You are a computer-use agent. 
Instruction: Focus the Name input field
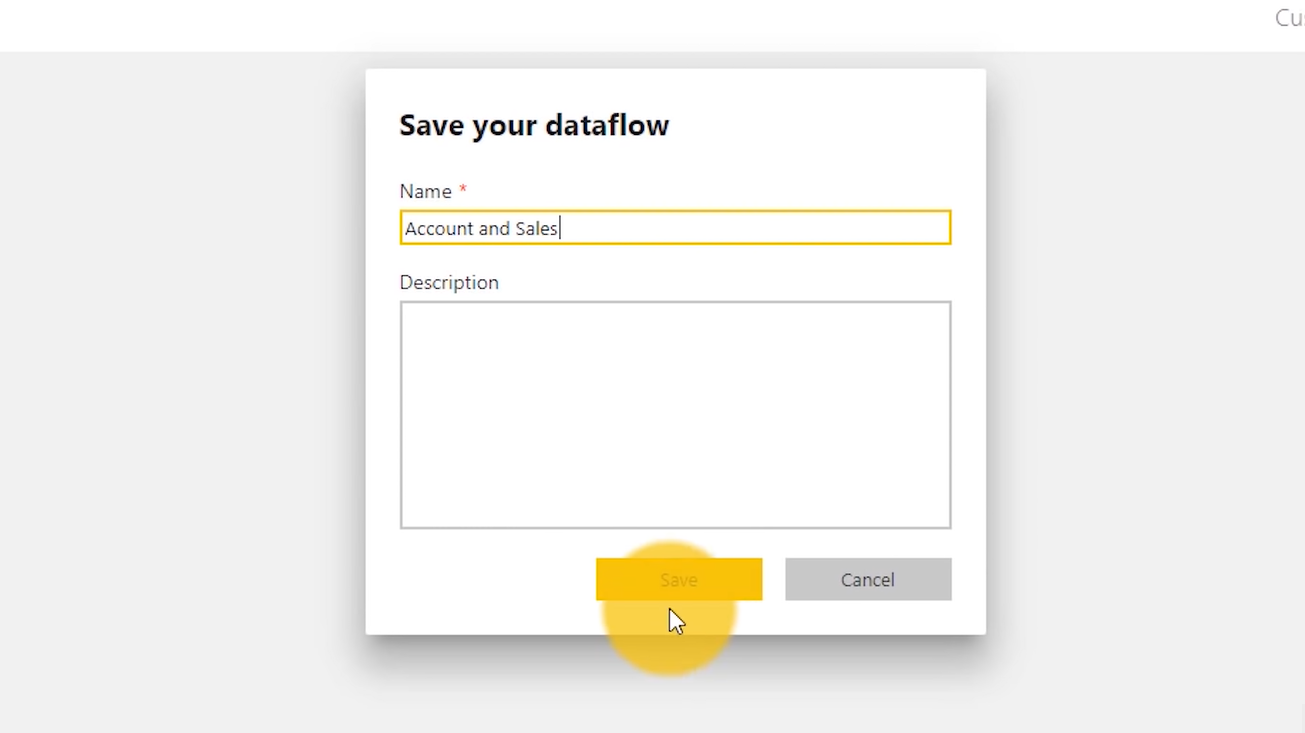click(x=675, y=228)
